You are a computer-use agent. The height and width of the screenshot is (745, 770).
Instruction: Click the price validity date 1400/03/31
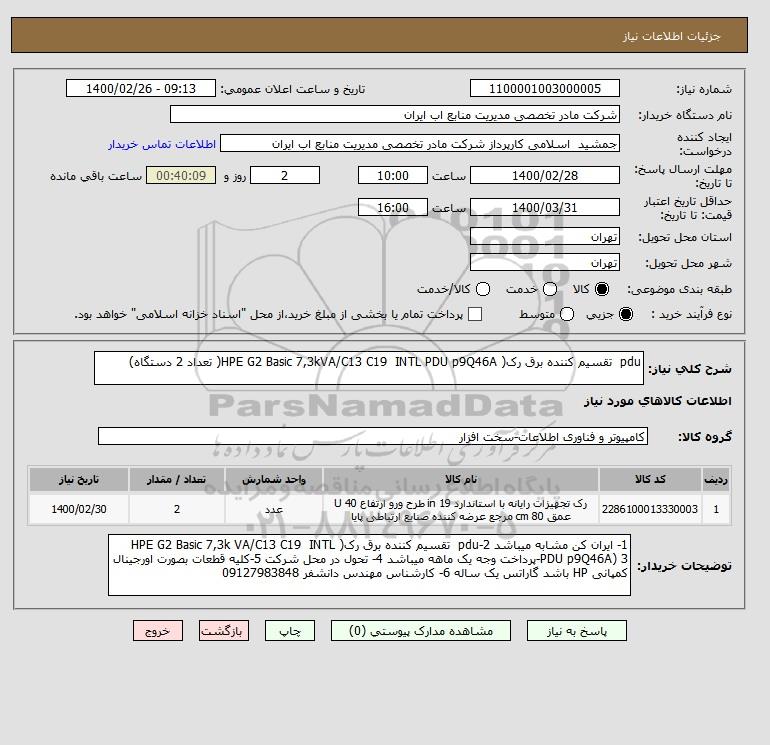[x=545, y=207]
